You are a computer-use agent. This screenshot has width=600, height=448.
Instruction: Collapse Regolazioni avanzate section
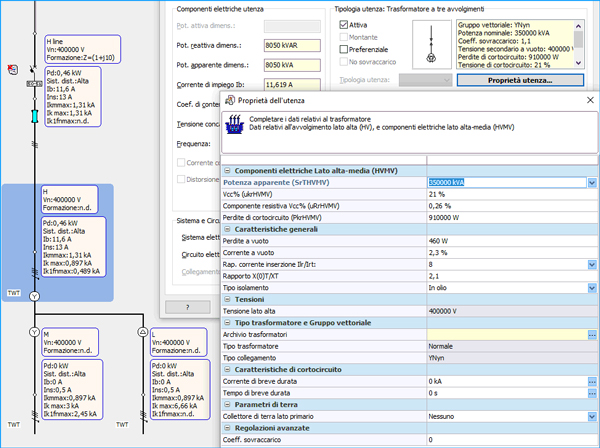(227, 428)
